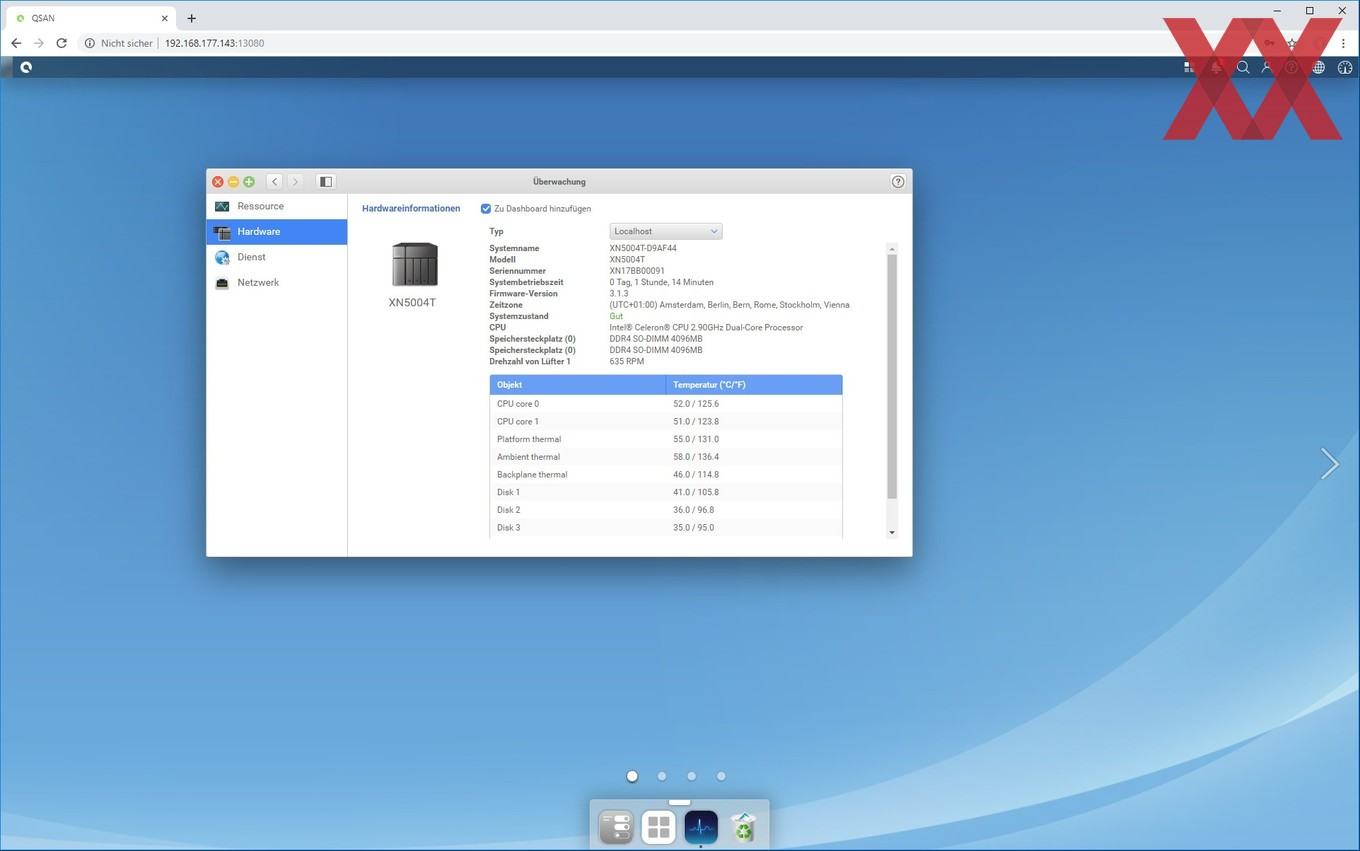Click the Netzwerk sidebar icon
Image resolution: width=1360 pixels, height=851 pixels.
(222, 283)
